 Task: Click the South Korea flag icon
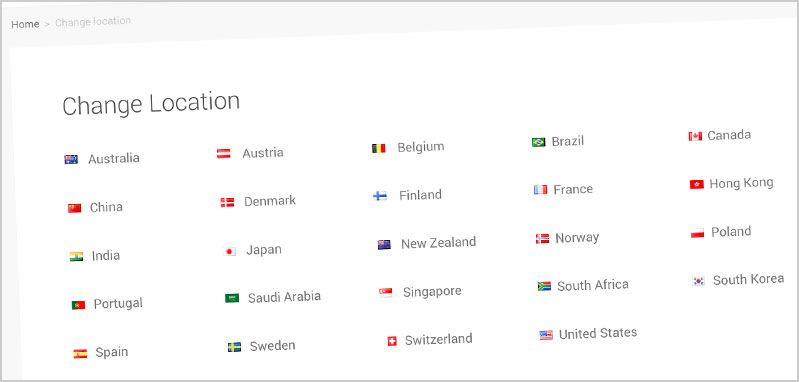699,281
